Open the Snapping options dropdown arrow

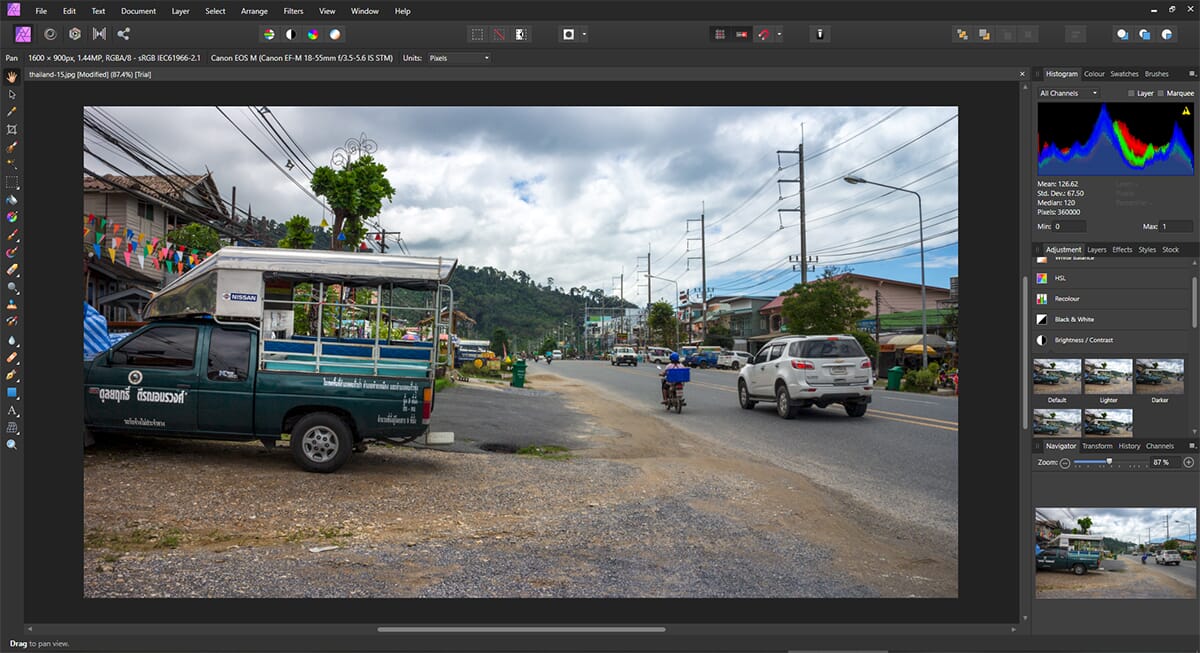(779, 34)
